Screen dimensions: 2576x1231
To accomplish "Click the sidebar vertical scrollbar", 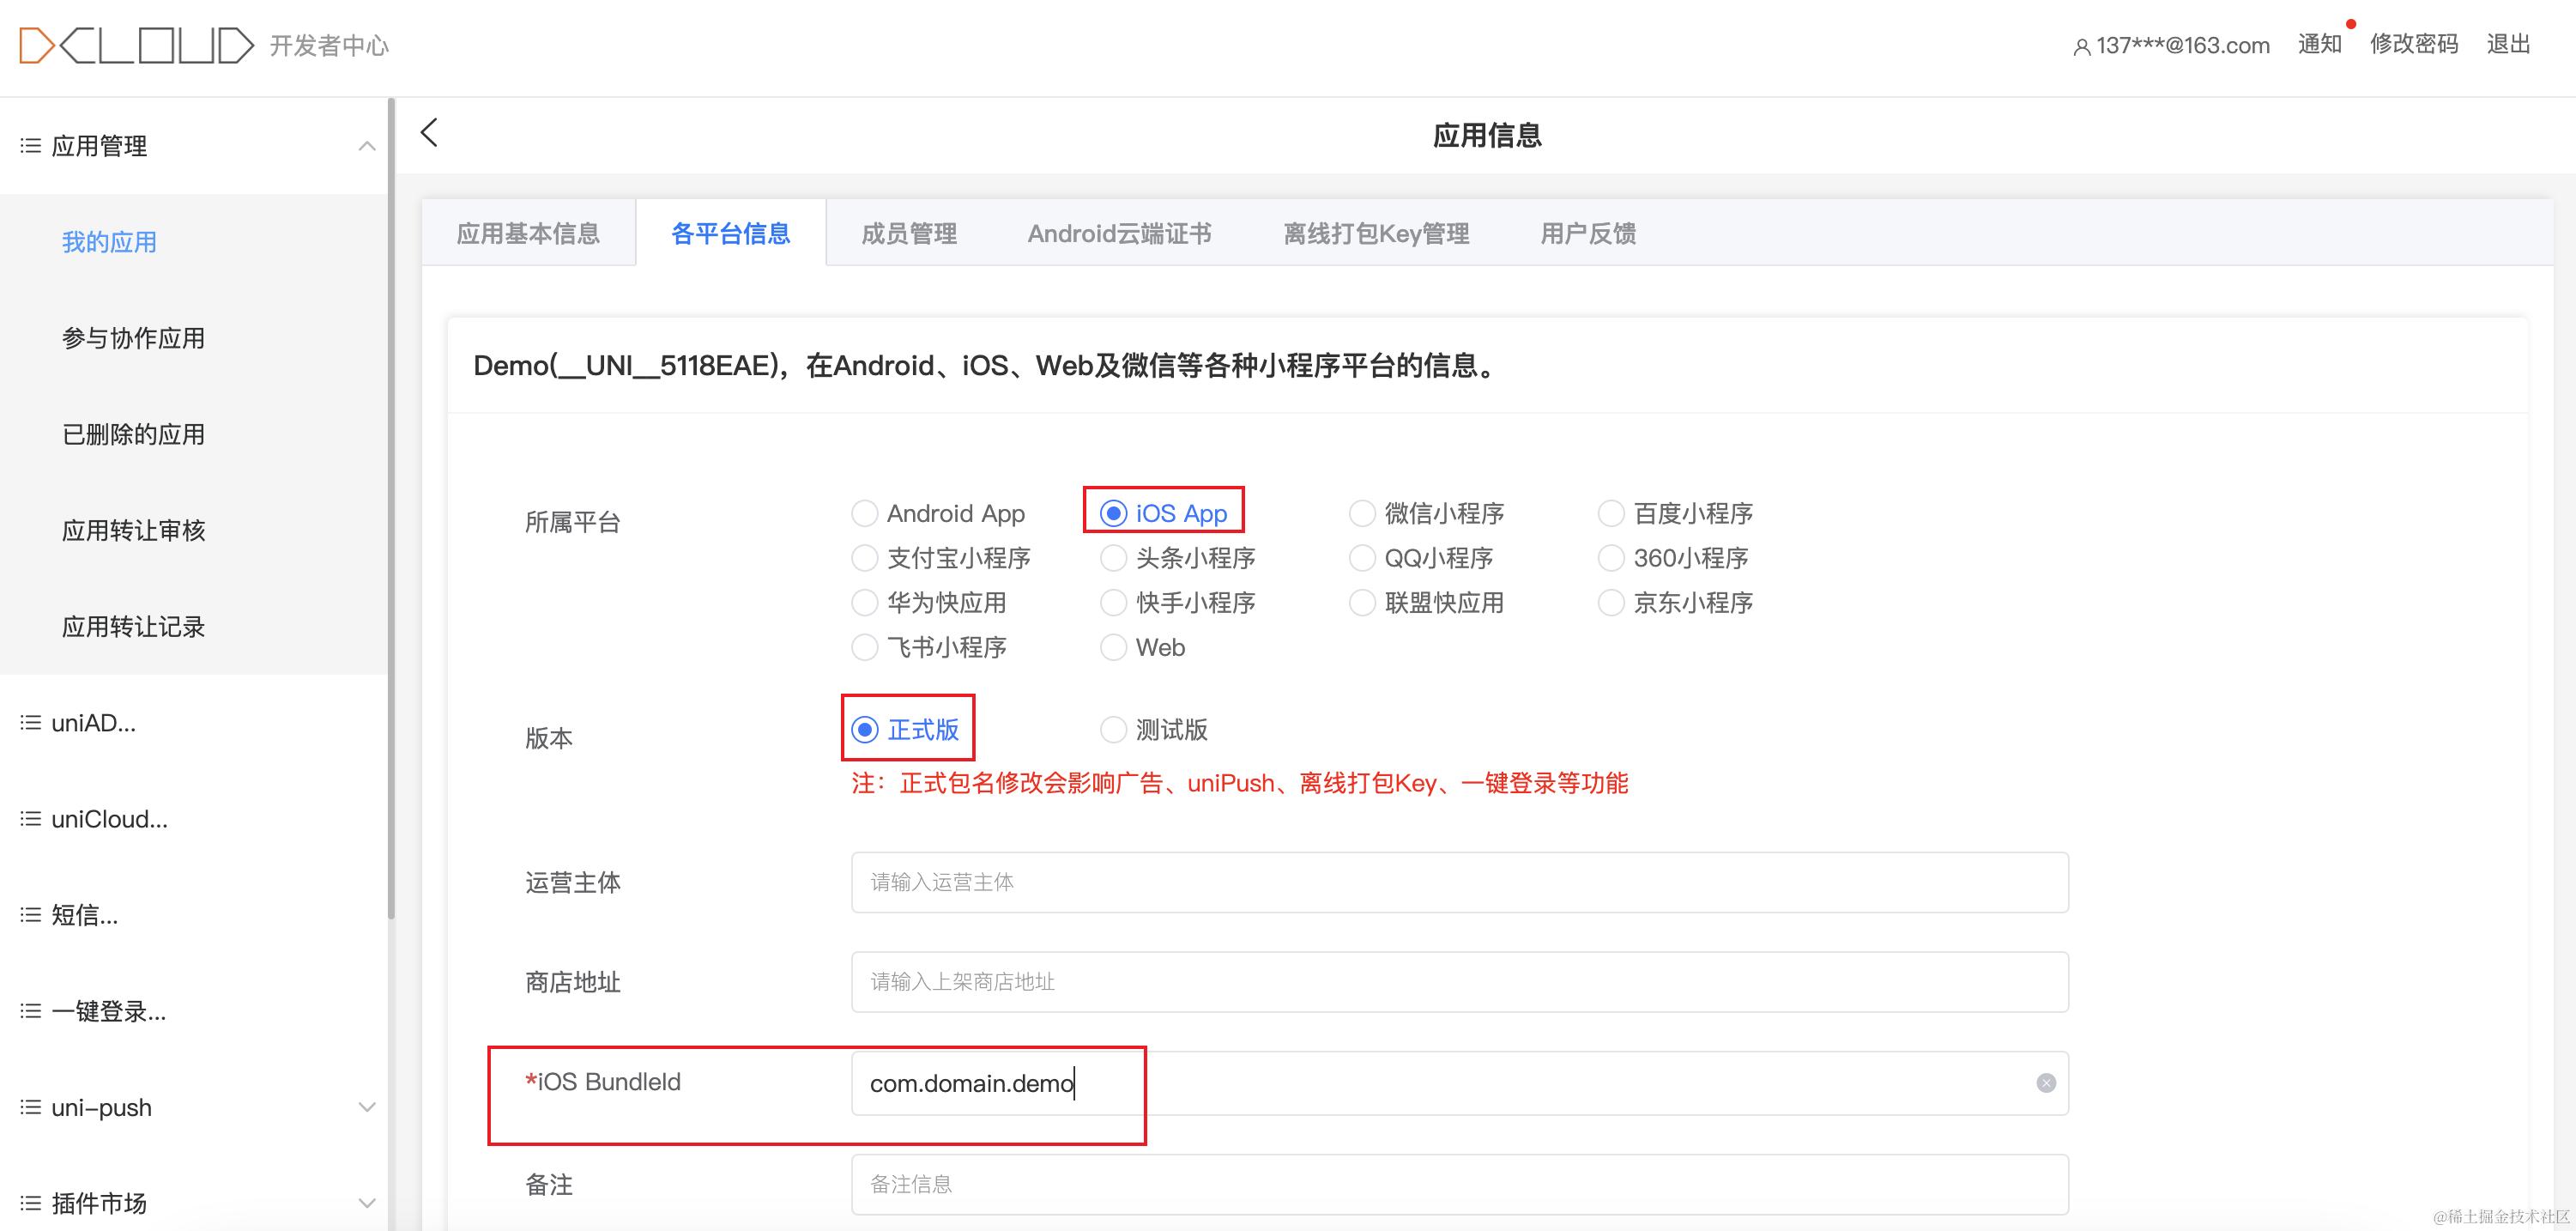I will pos(391,500).
